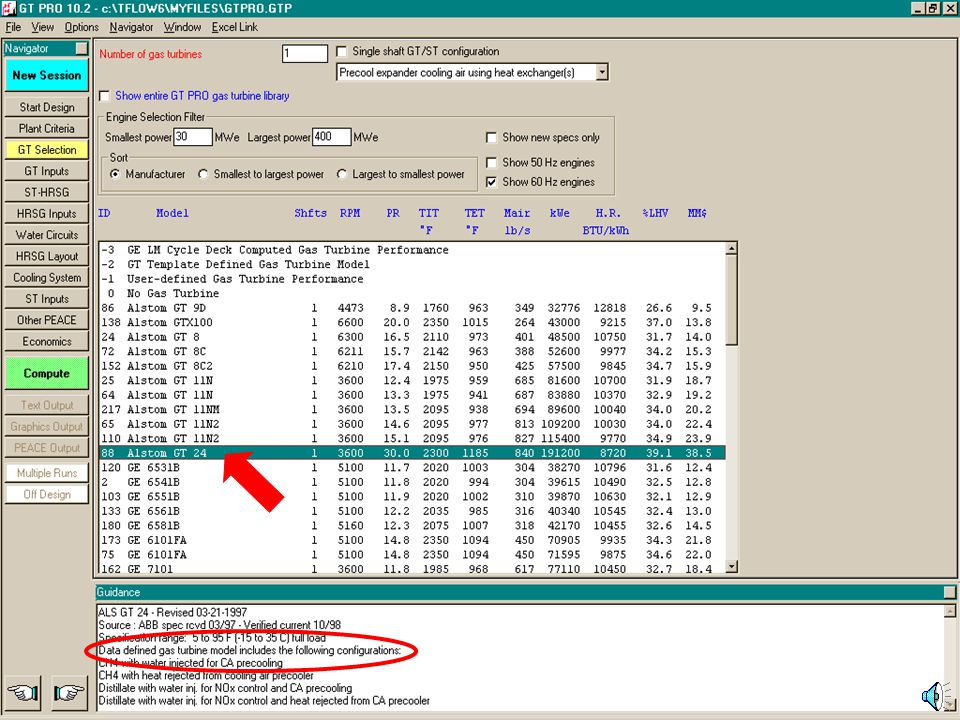
Task: Select the Alstom GTX100 row
Action: (412, 323)
